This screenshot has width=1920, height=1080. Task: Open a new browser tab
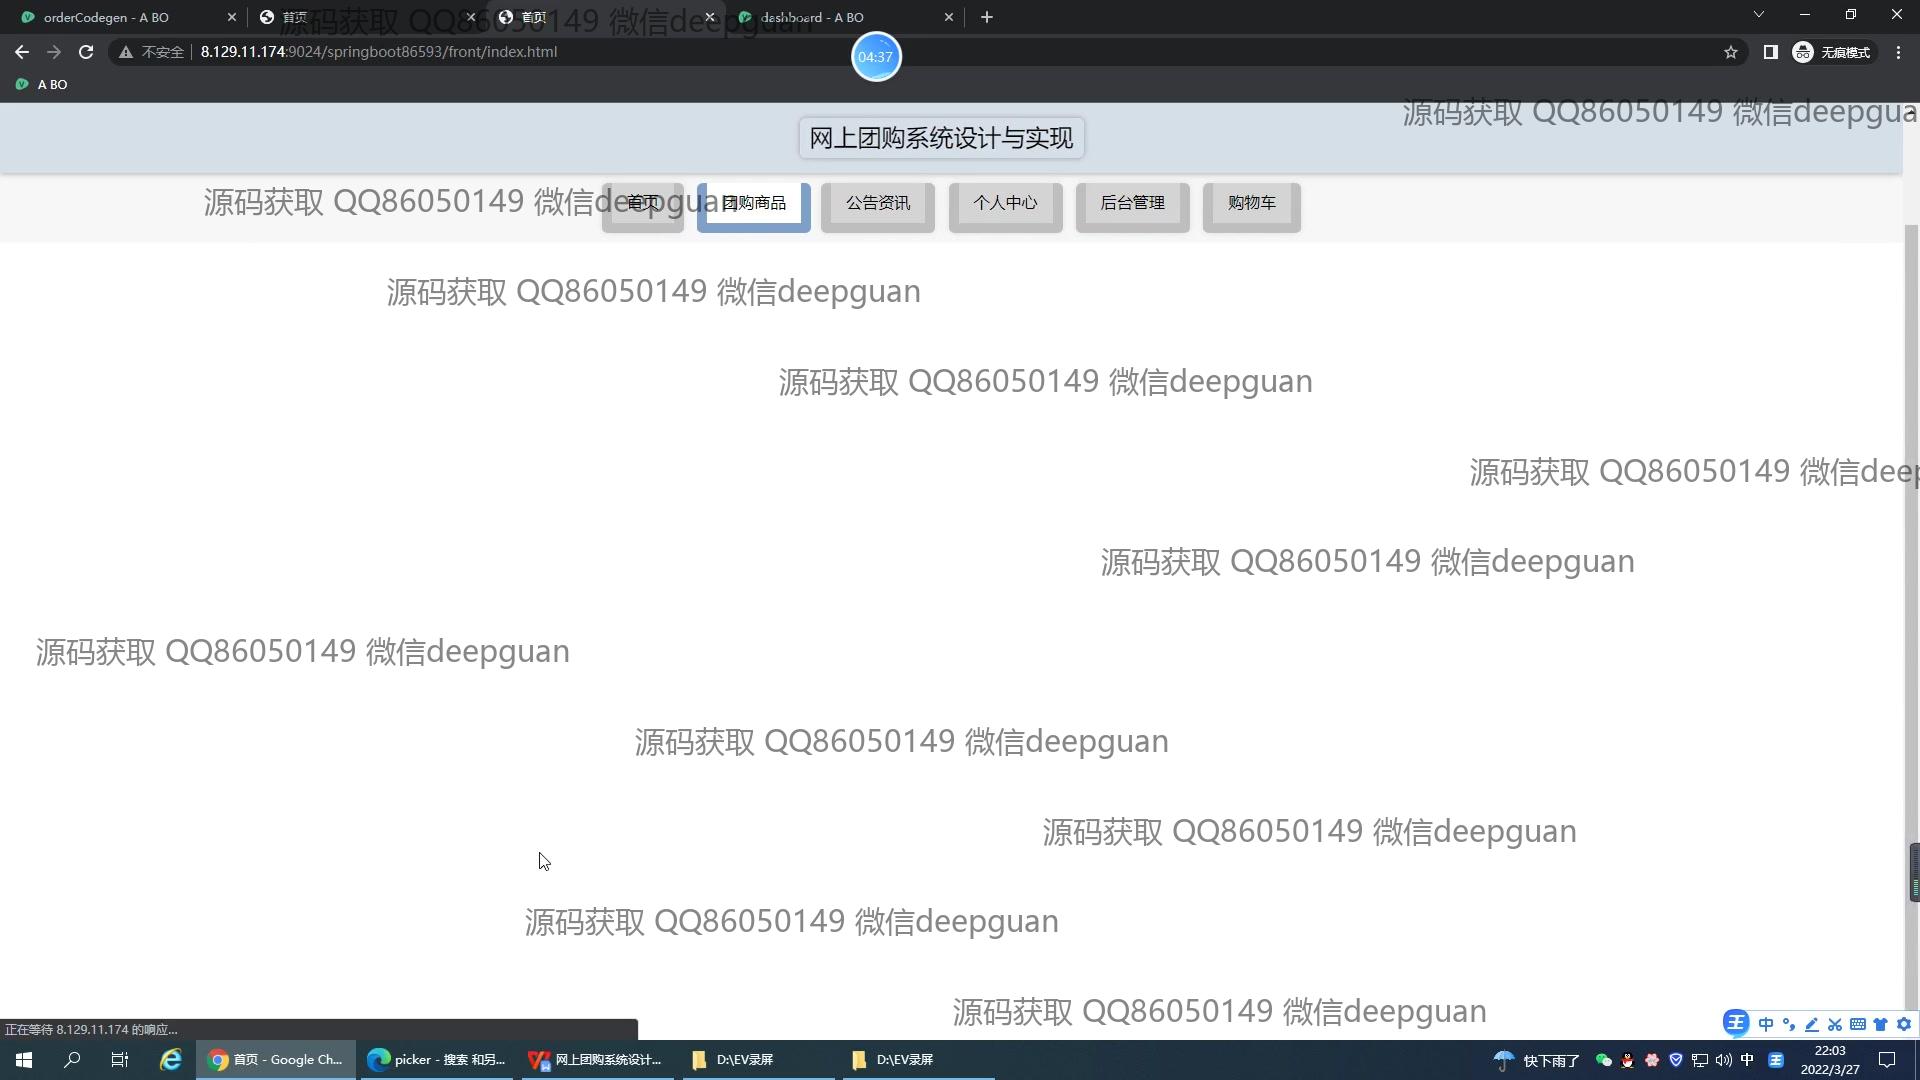[986, 17]
